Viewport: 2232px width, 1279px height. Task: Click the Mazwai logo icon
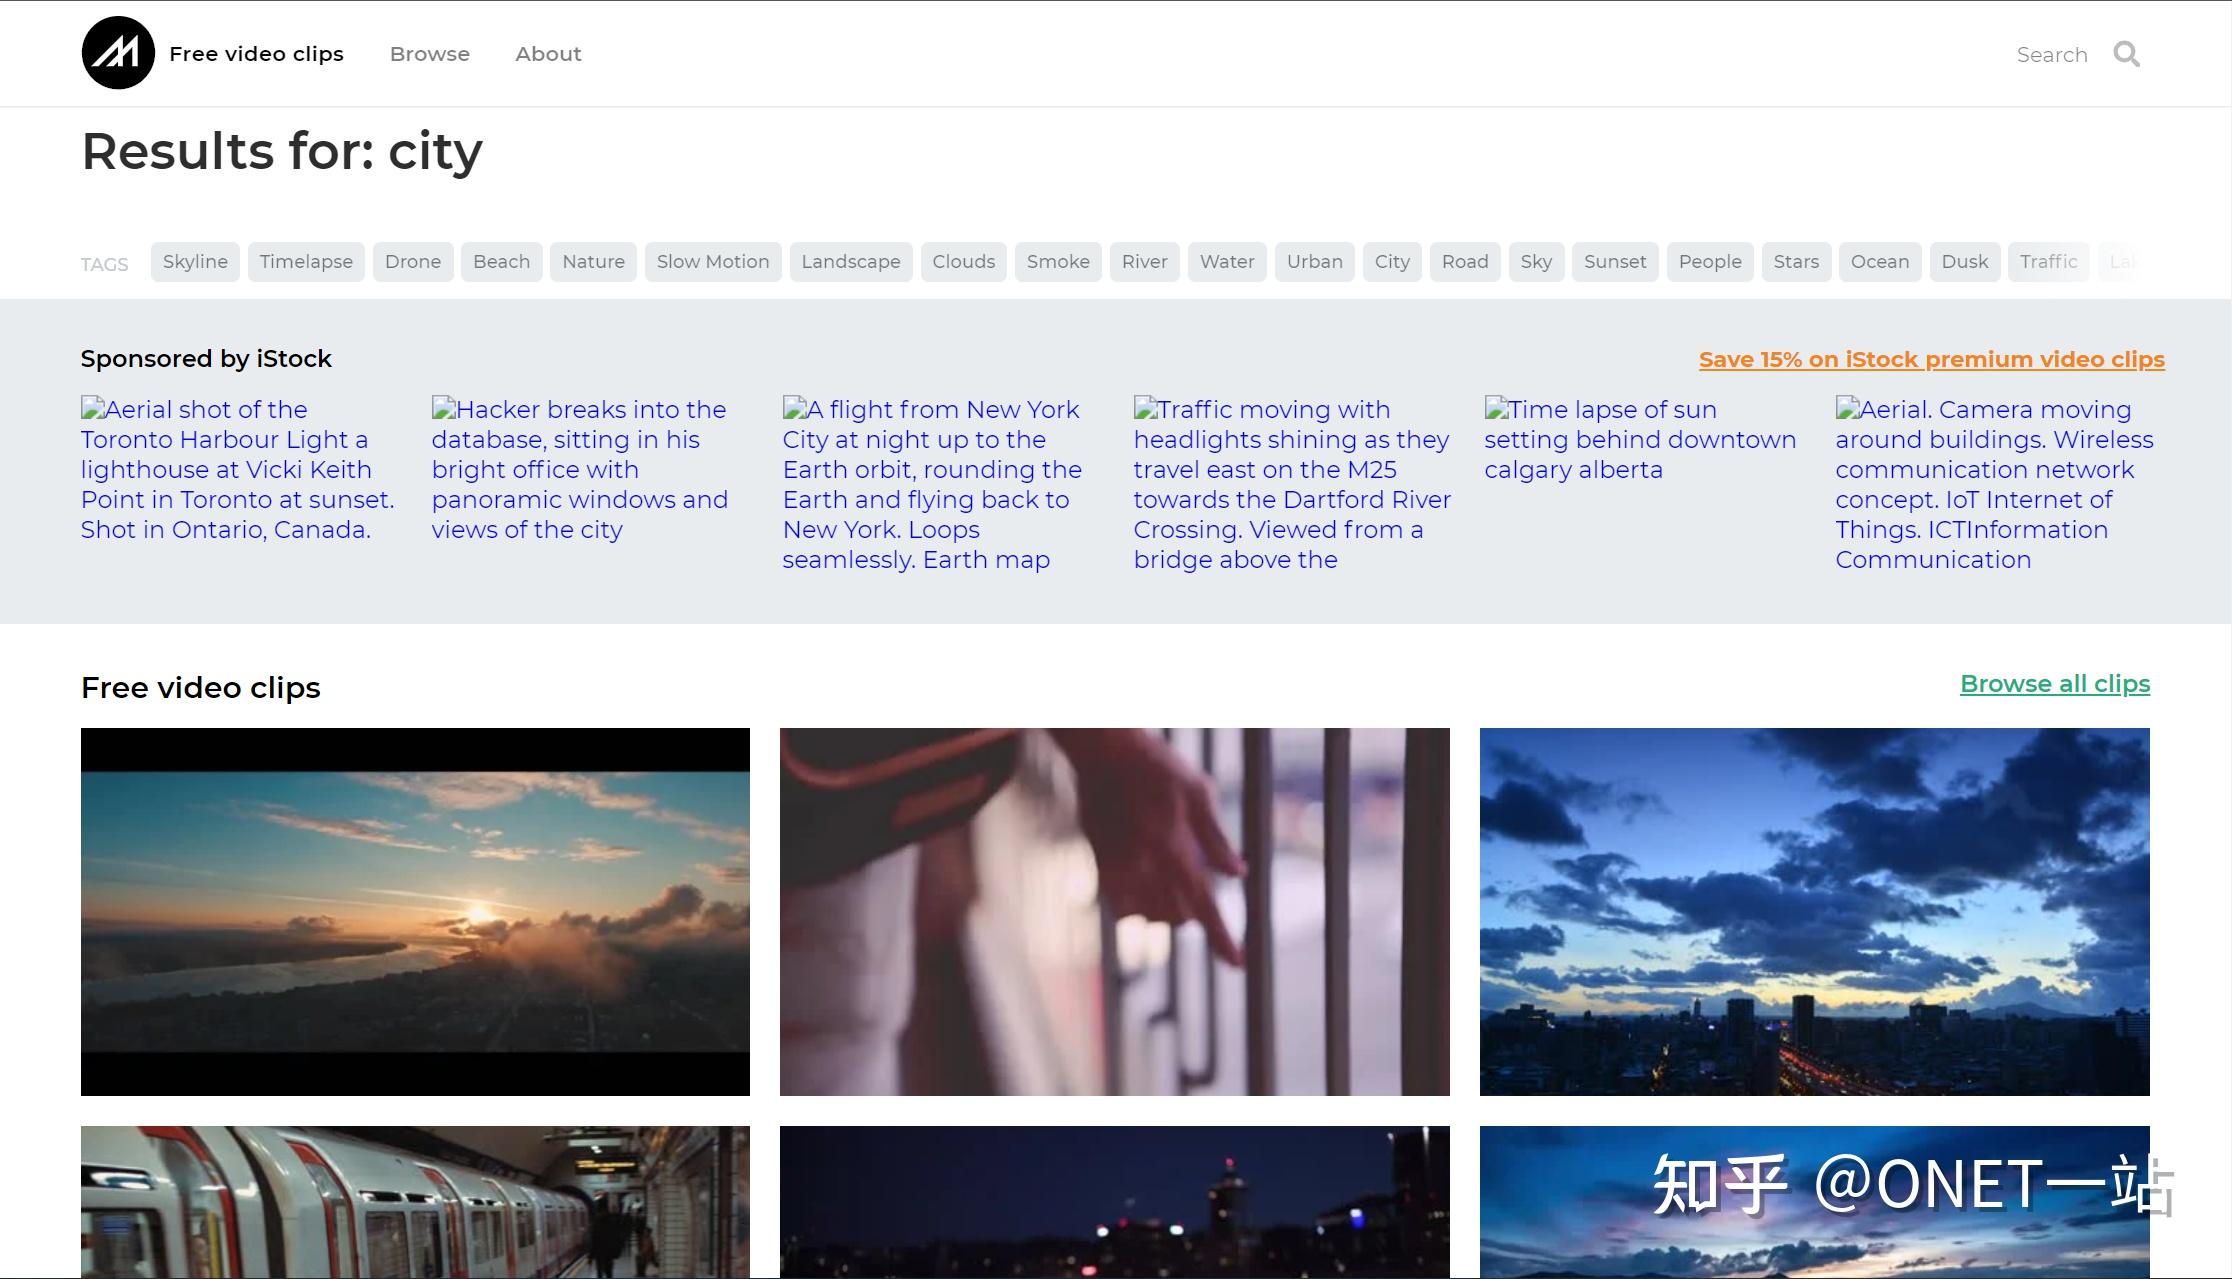pyautogui.click(x=118, y=53)
